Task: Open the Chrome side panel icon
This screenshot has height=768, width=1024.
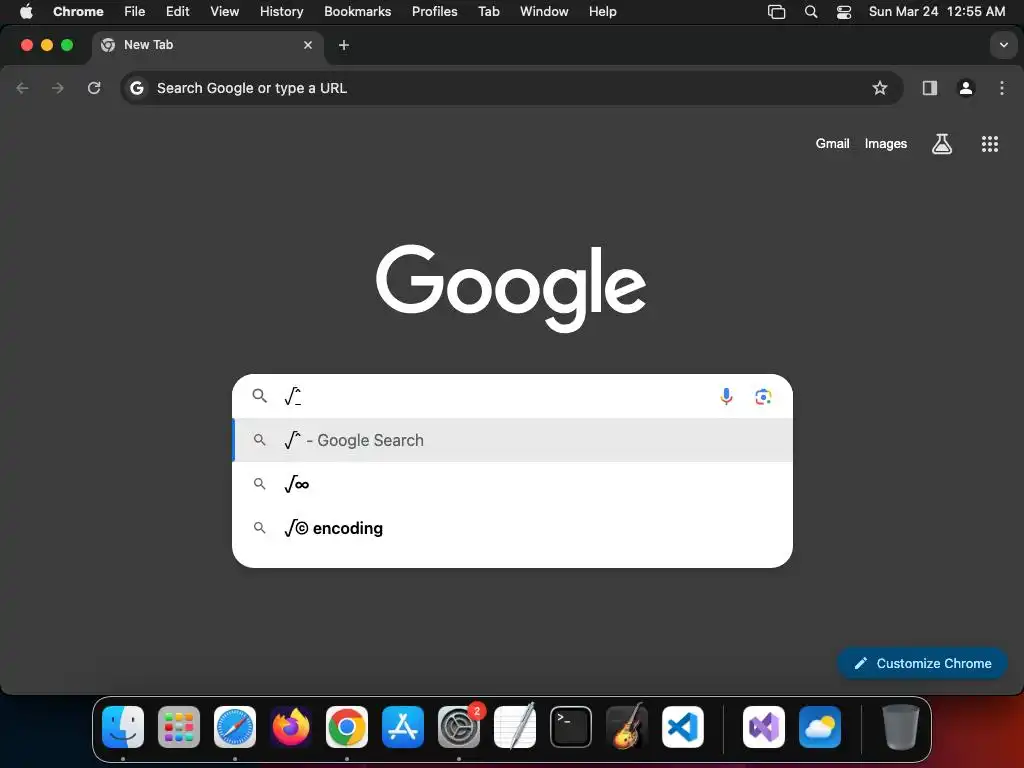Action: click(x=929, y=88)
